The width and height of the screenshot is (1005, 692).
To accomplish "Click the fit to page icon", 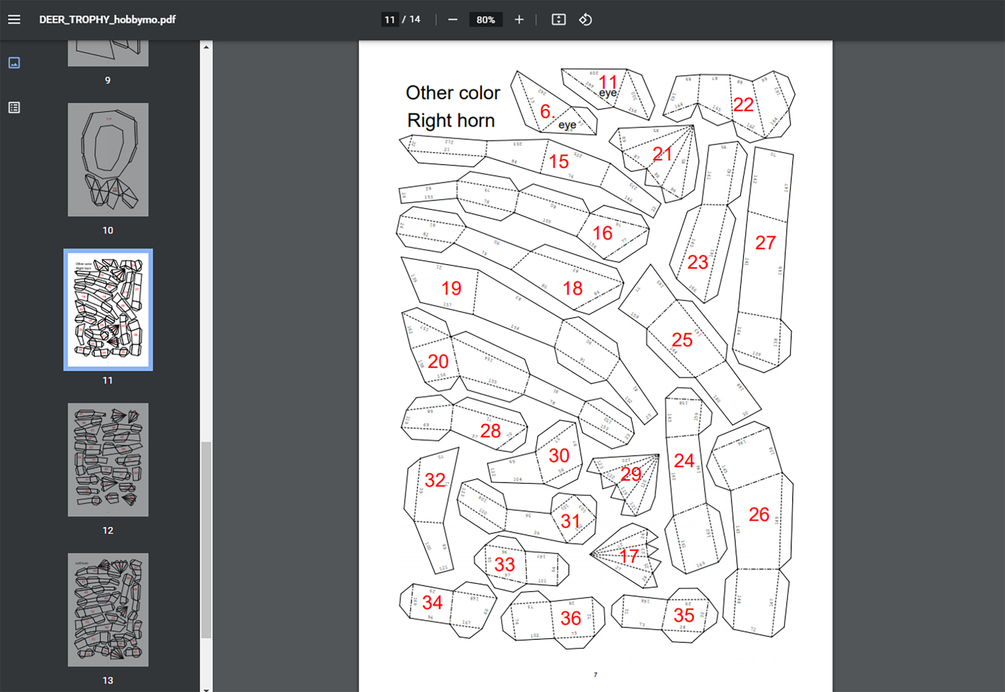I will (x=559, y=19).
